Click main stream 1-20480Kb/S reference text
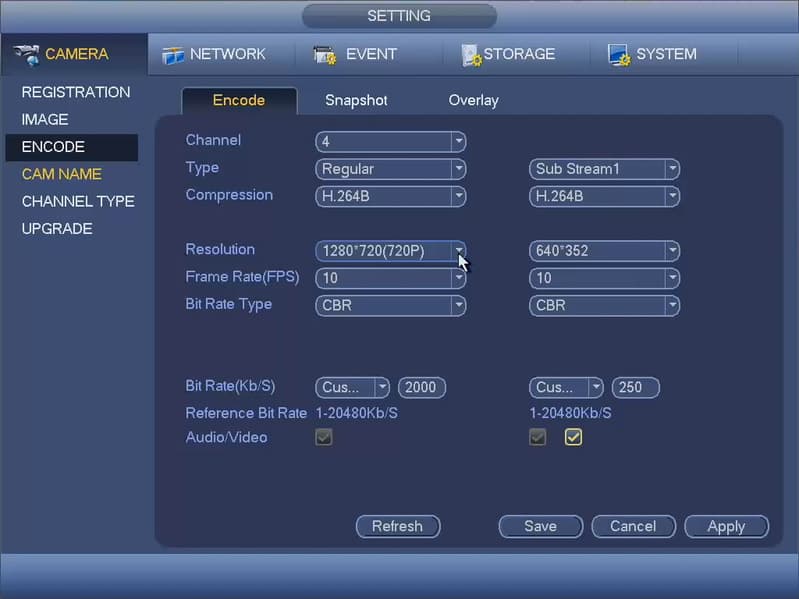Image resolution: width=799 pixels, height=599 pixels. click(x=357, y=413)
